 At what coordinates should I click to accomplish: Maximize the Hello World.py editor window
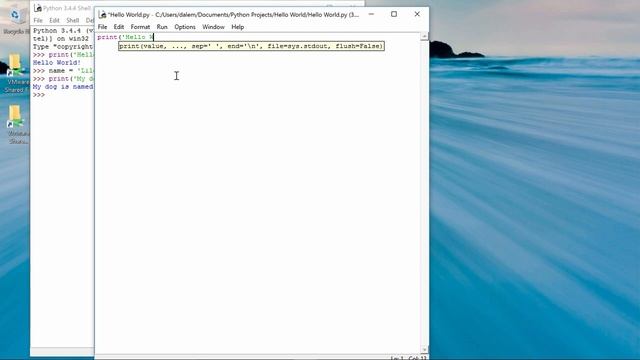pyautogui.click(x=394, y=14)
